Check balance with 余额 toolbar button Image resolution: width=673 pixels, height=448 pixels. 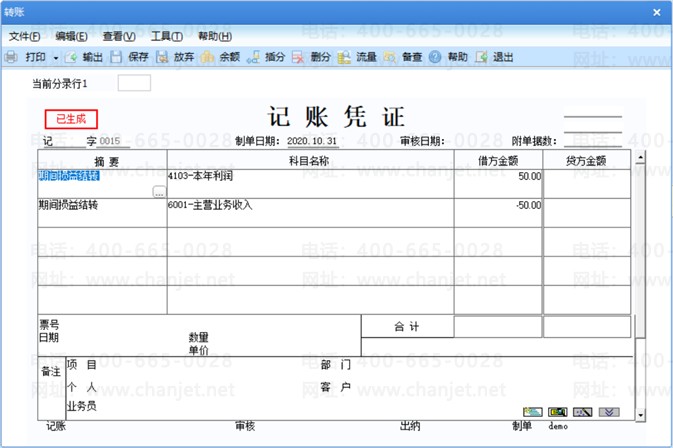[221, 57]
